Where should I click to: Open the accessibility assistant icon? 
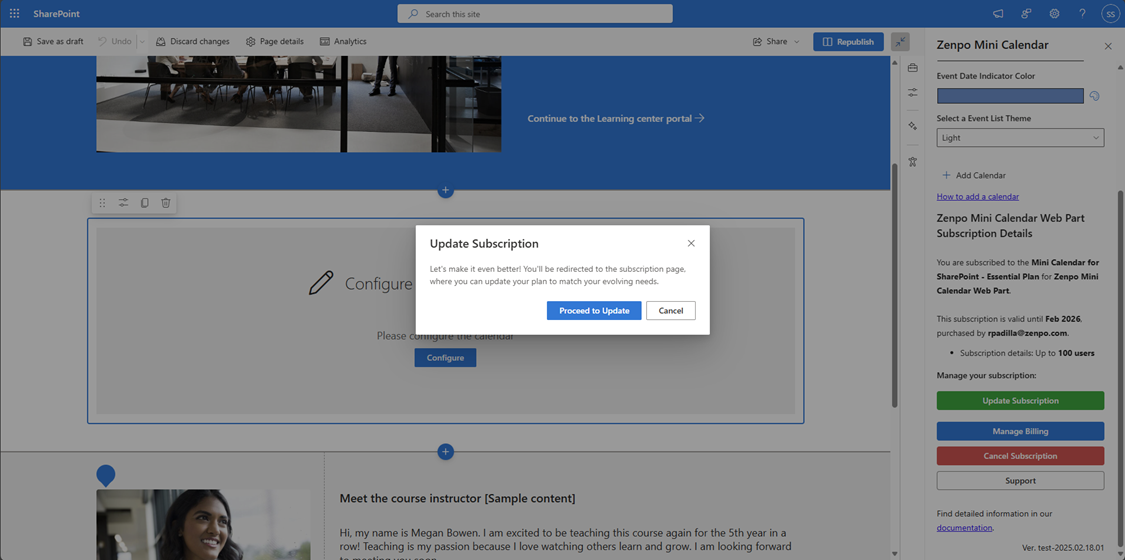912,161
